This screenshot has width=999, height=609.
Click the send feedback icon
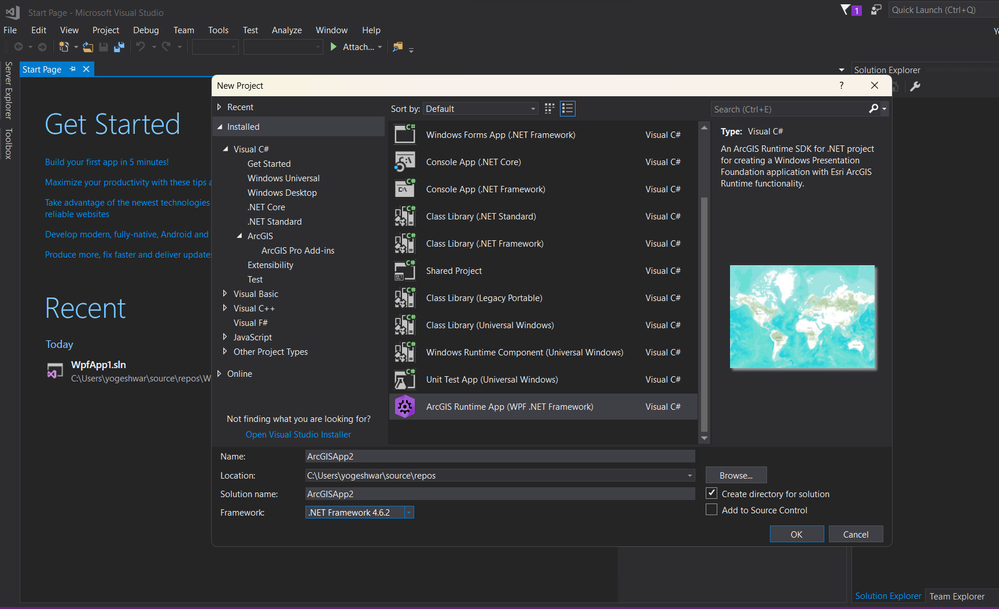(876, 10)
